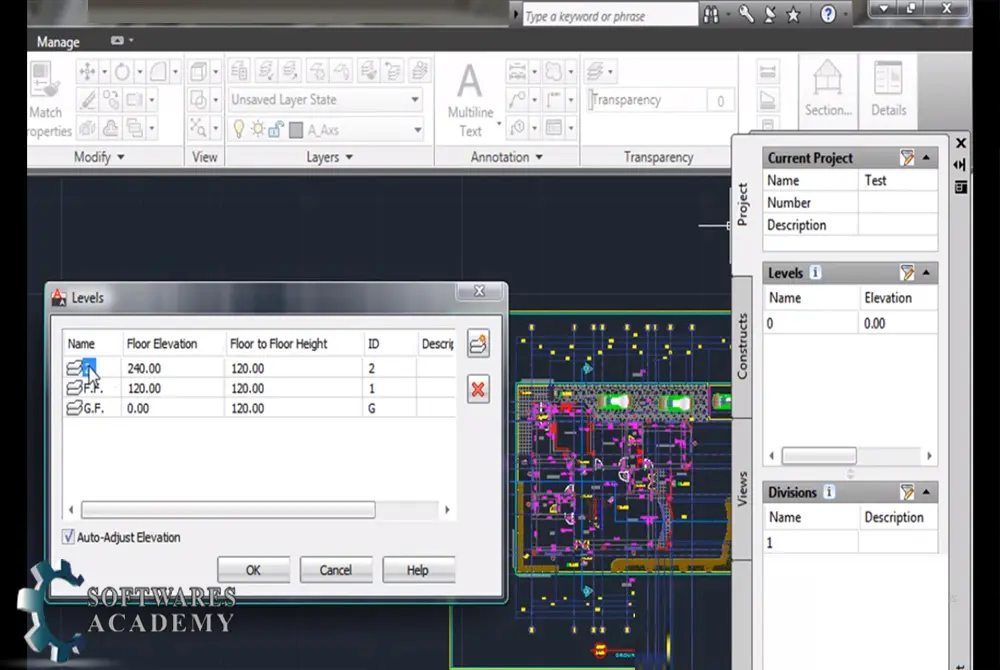
Task: Click the Erase pencil tool icon
Action: 87,100
